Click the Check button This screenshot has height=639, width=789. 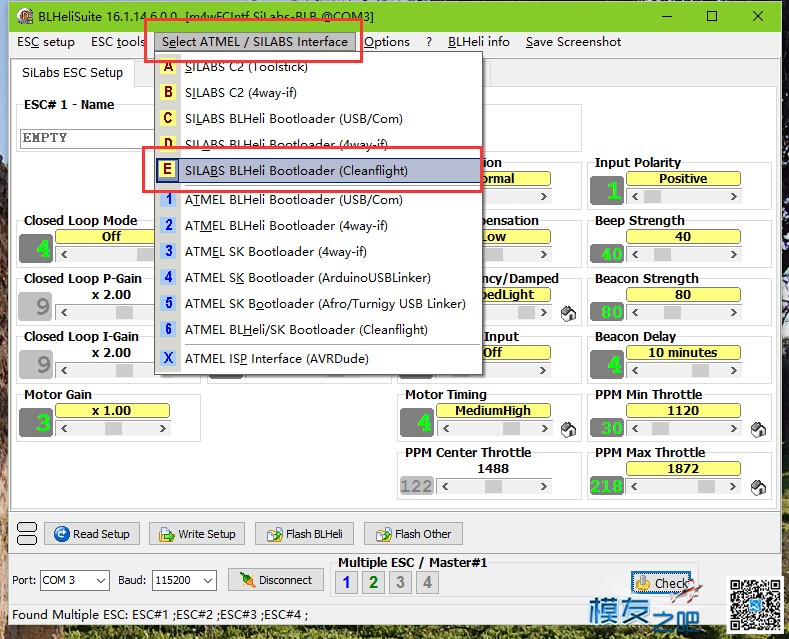pyautogui.click(x=662, y=583)
